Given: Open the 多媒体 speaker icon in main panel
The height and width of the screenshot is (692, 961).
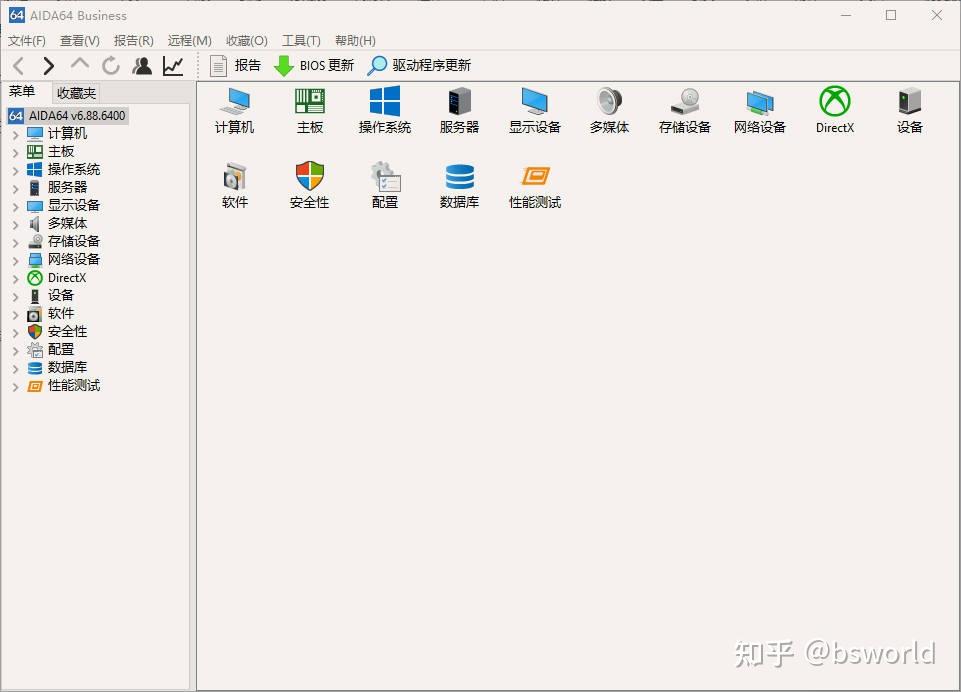Looking at the screenshot, I should [610, 110].
